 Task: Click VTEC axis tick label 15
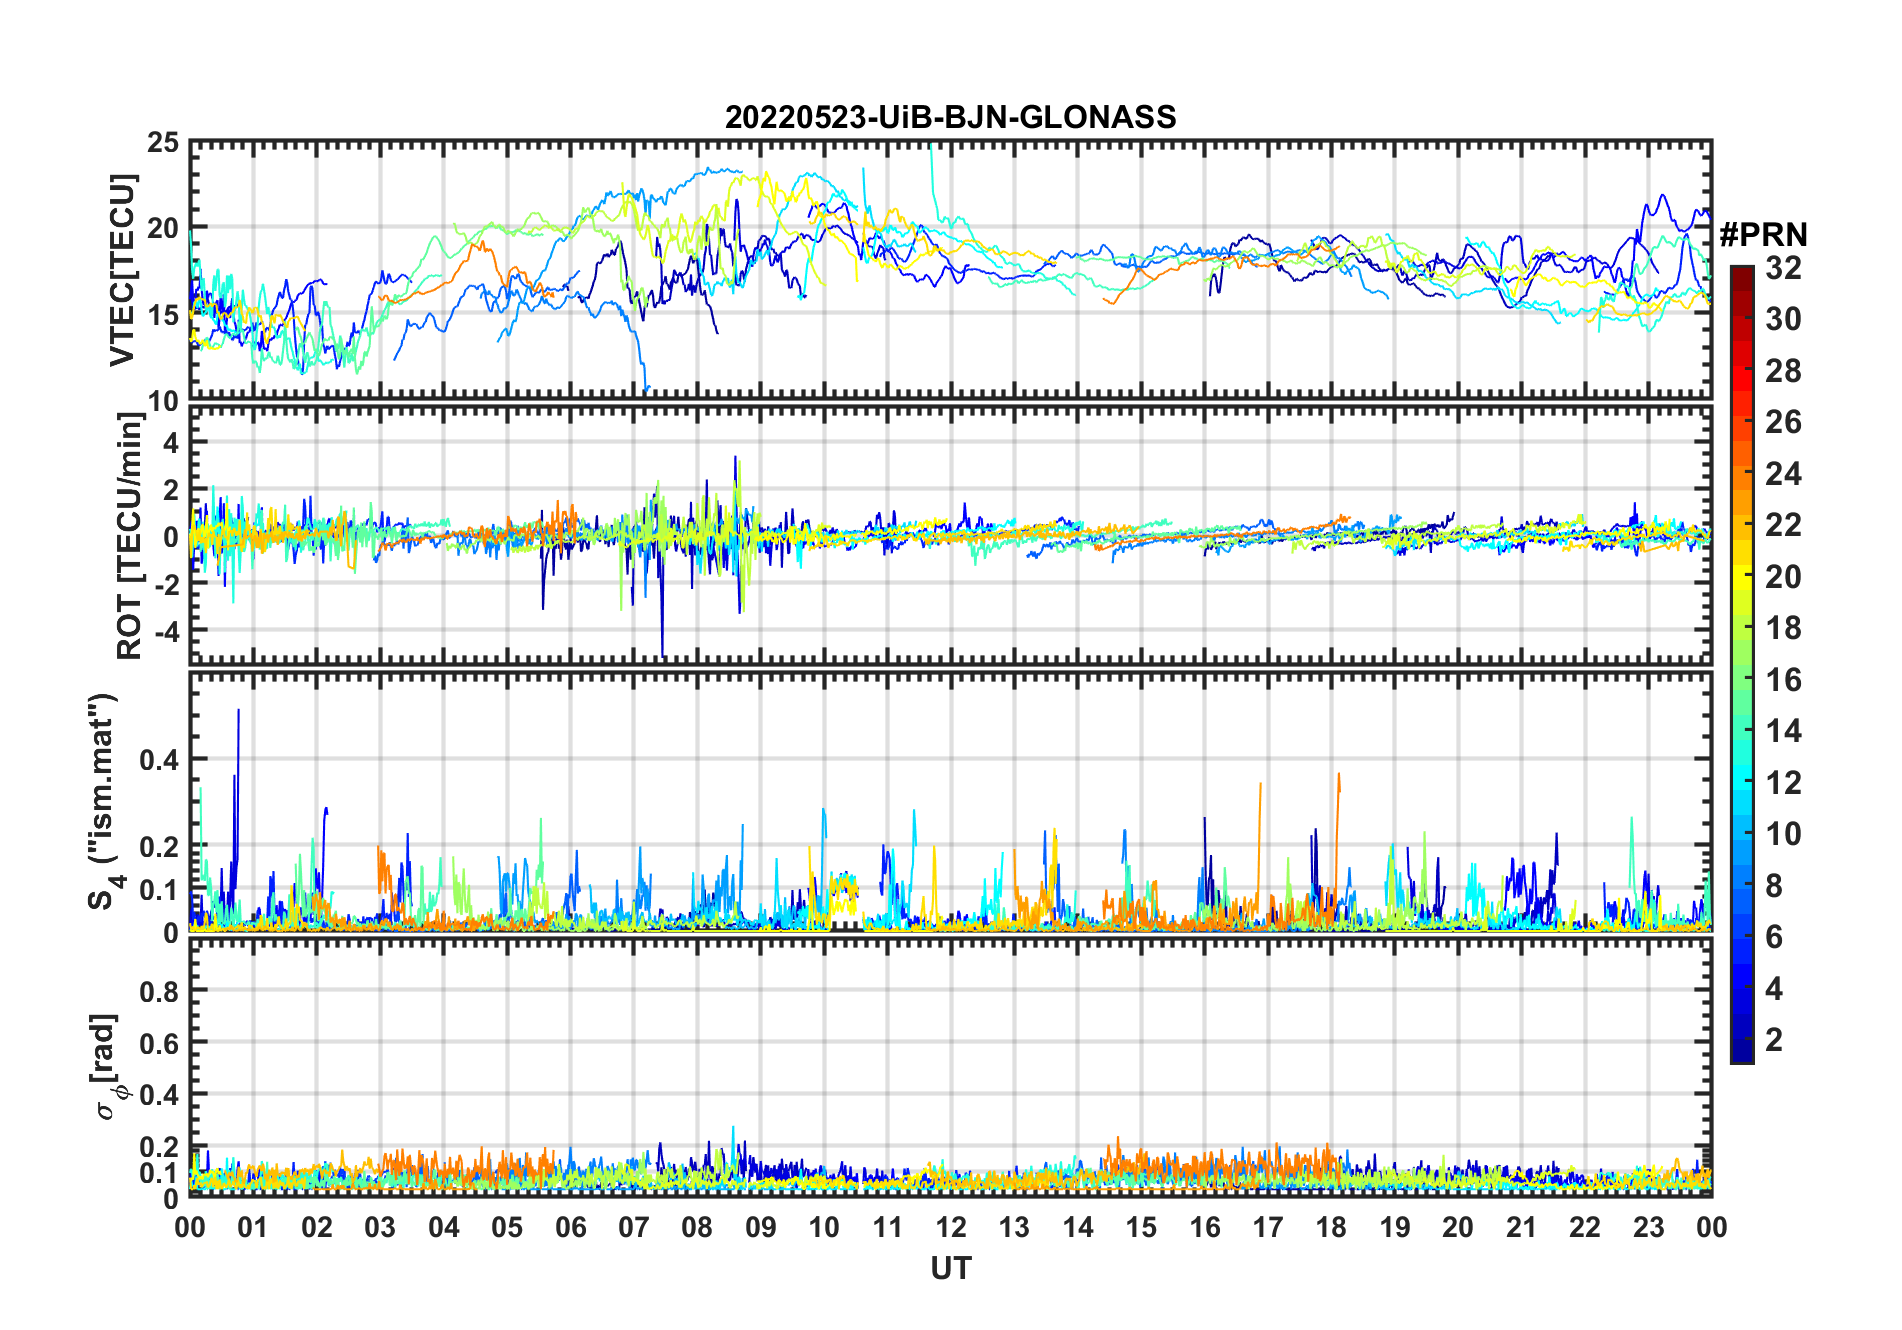point(163,314)
